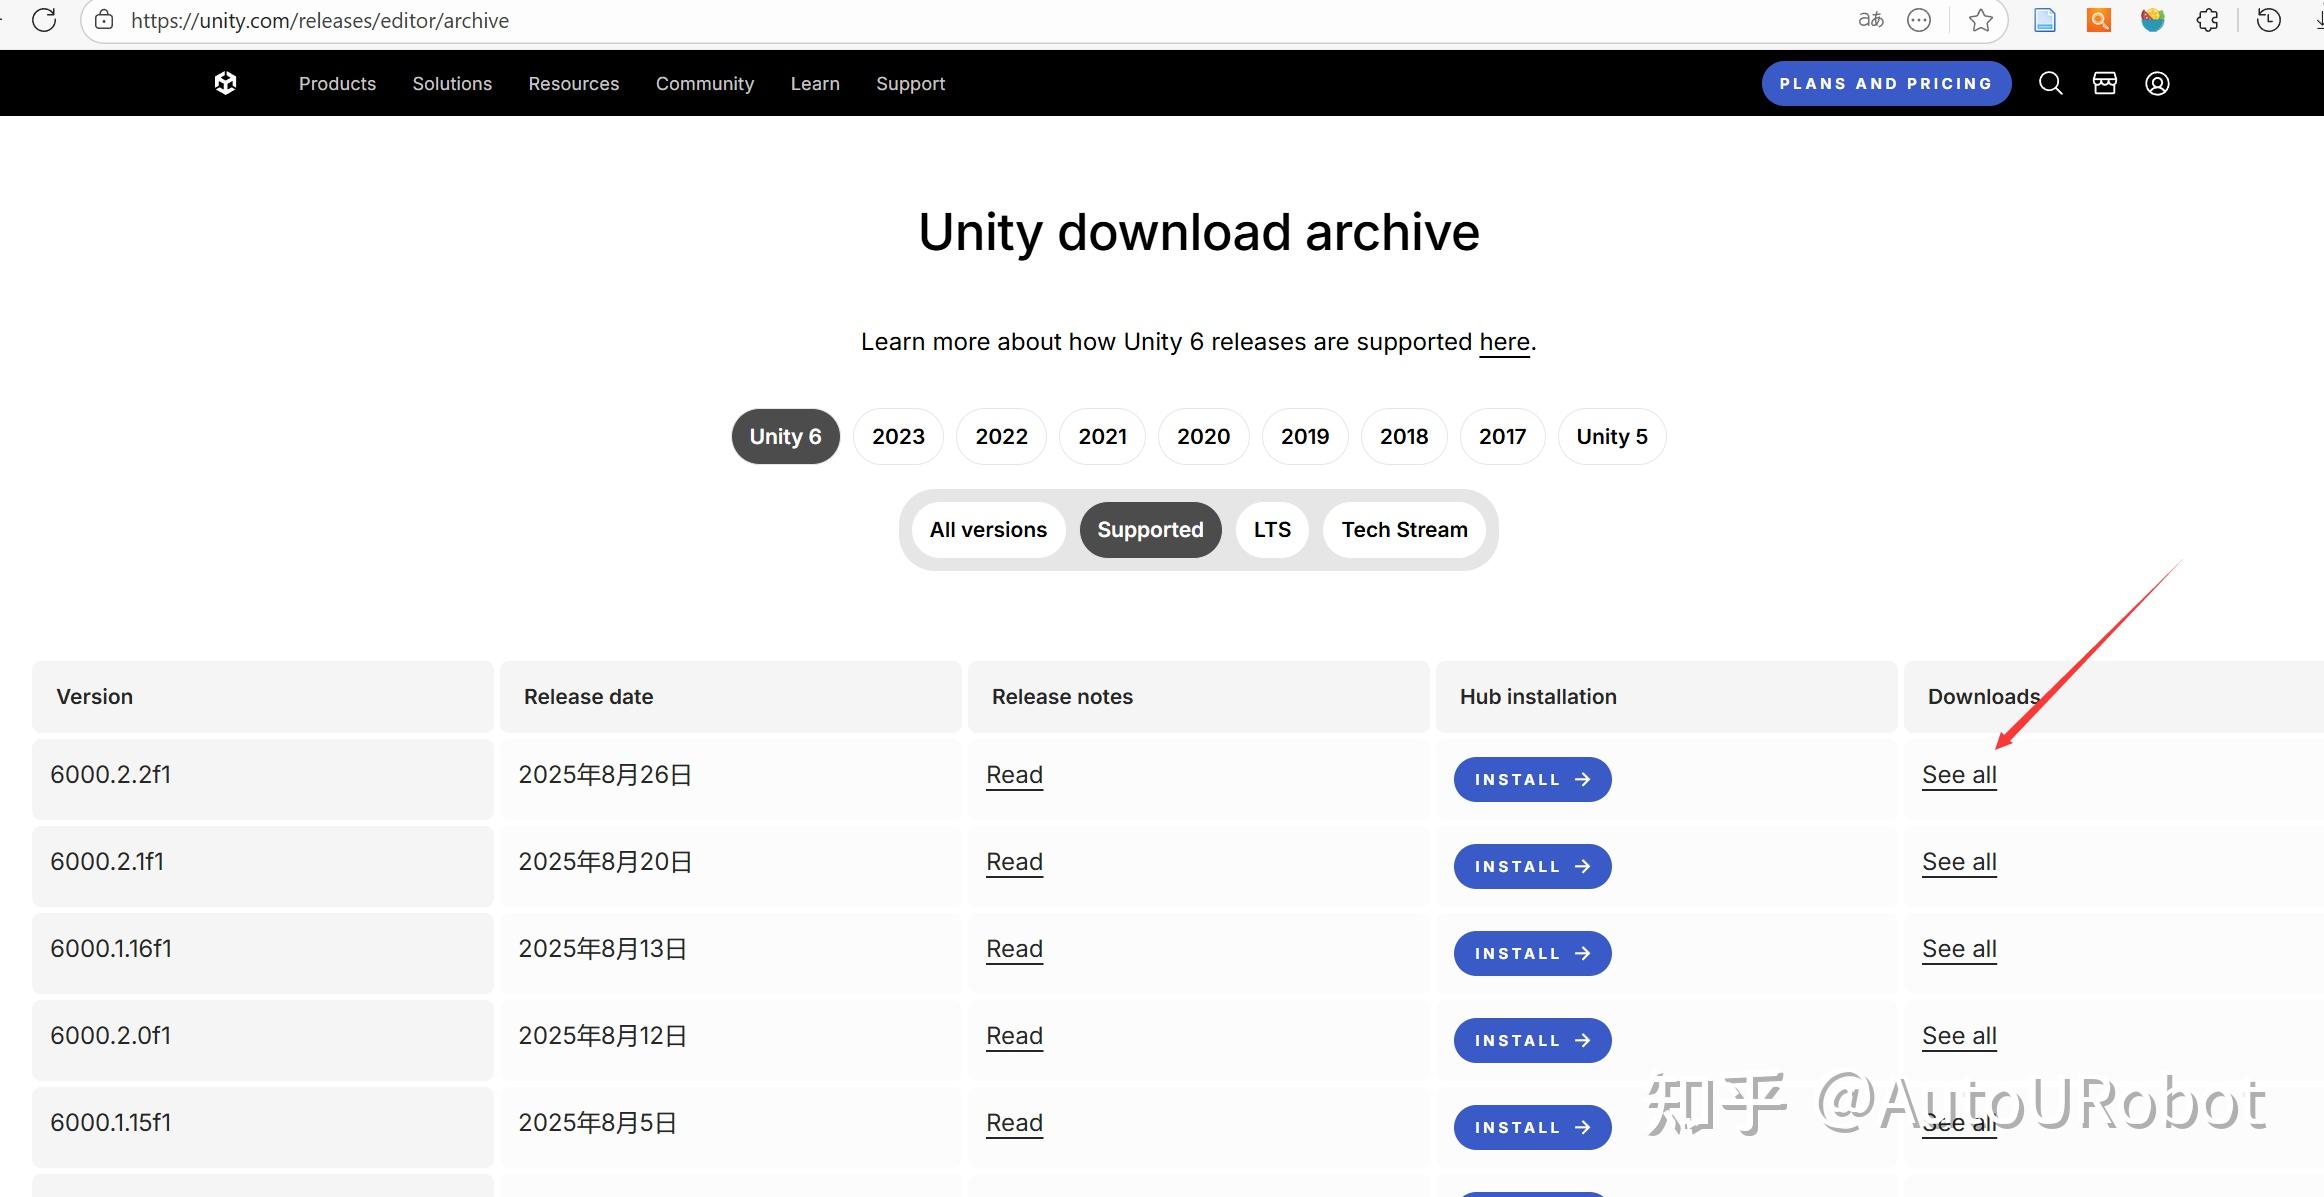Image resolution: width=2324 pixels, height=1197 pixels.
Task: Switch filter to Tech Stream
Action: 1404,530
